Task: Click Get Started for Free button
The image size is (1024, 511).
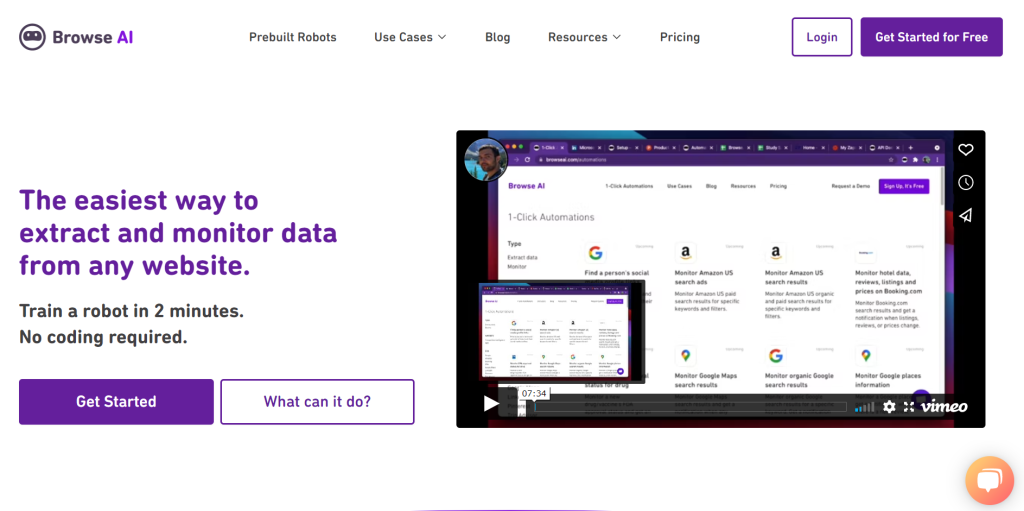Action: coord(931,37)
